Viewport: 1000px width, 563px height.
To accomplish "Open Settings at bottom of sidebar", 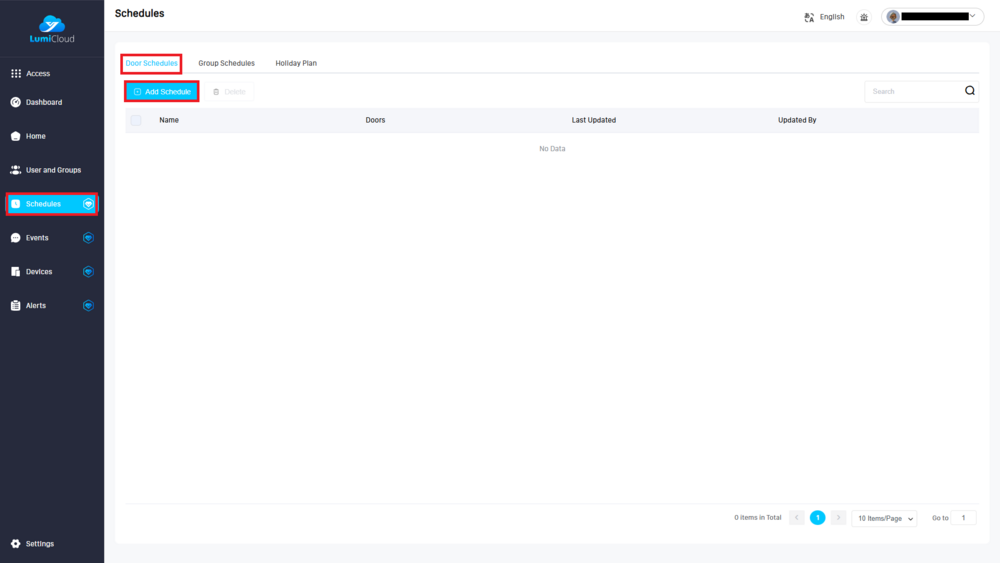I will tap(39, 544).
